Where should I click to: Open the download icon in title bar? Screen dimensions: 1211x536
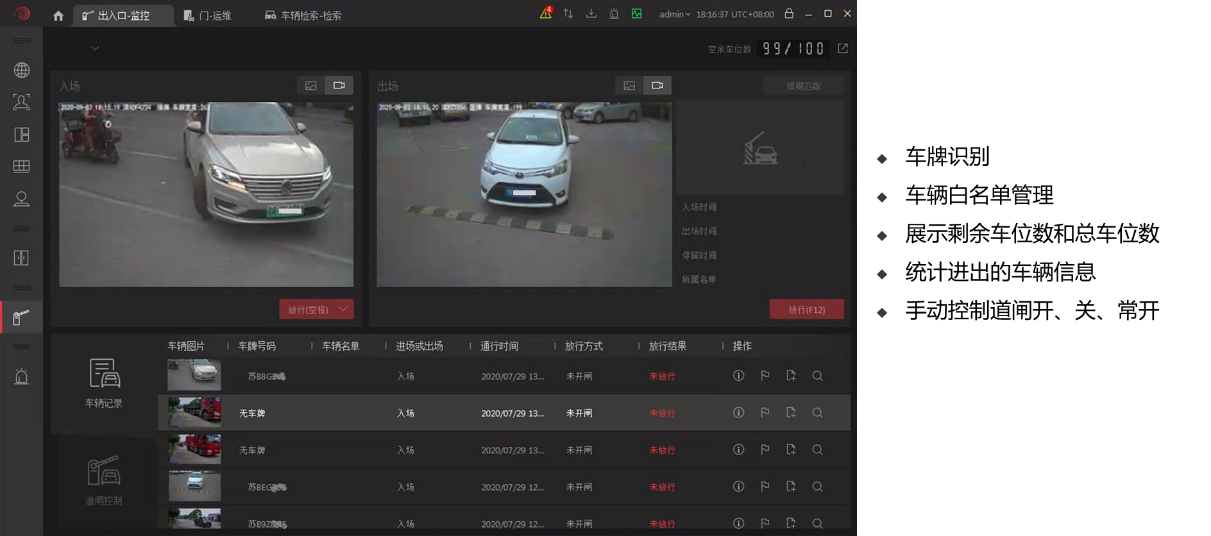tap(591, 14)
